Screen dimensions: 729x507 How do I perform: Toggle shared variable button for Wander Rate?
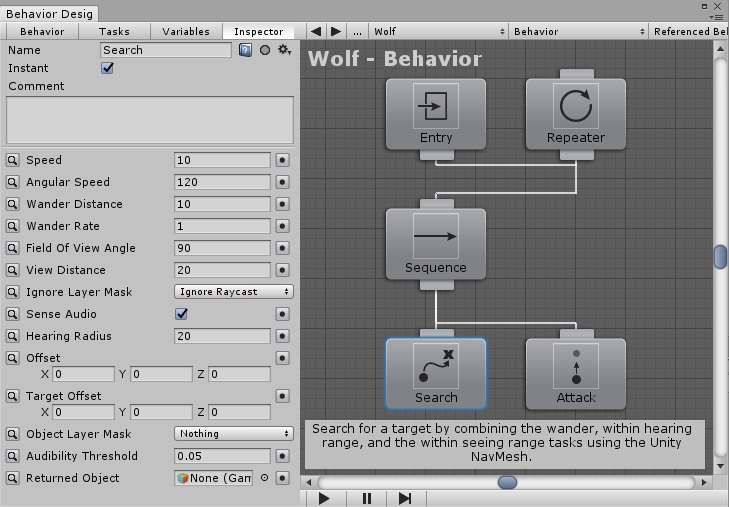click(x=282, y=226)
